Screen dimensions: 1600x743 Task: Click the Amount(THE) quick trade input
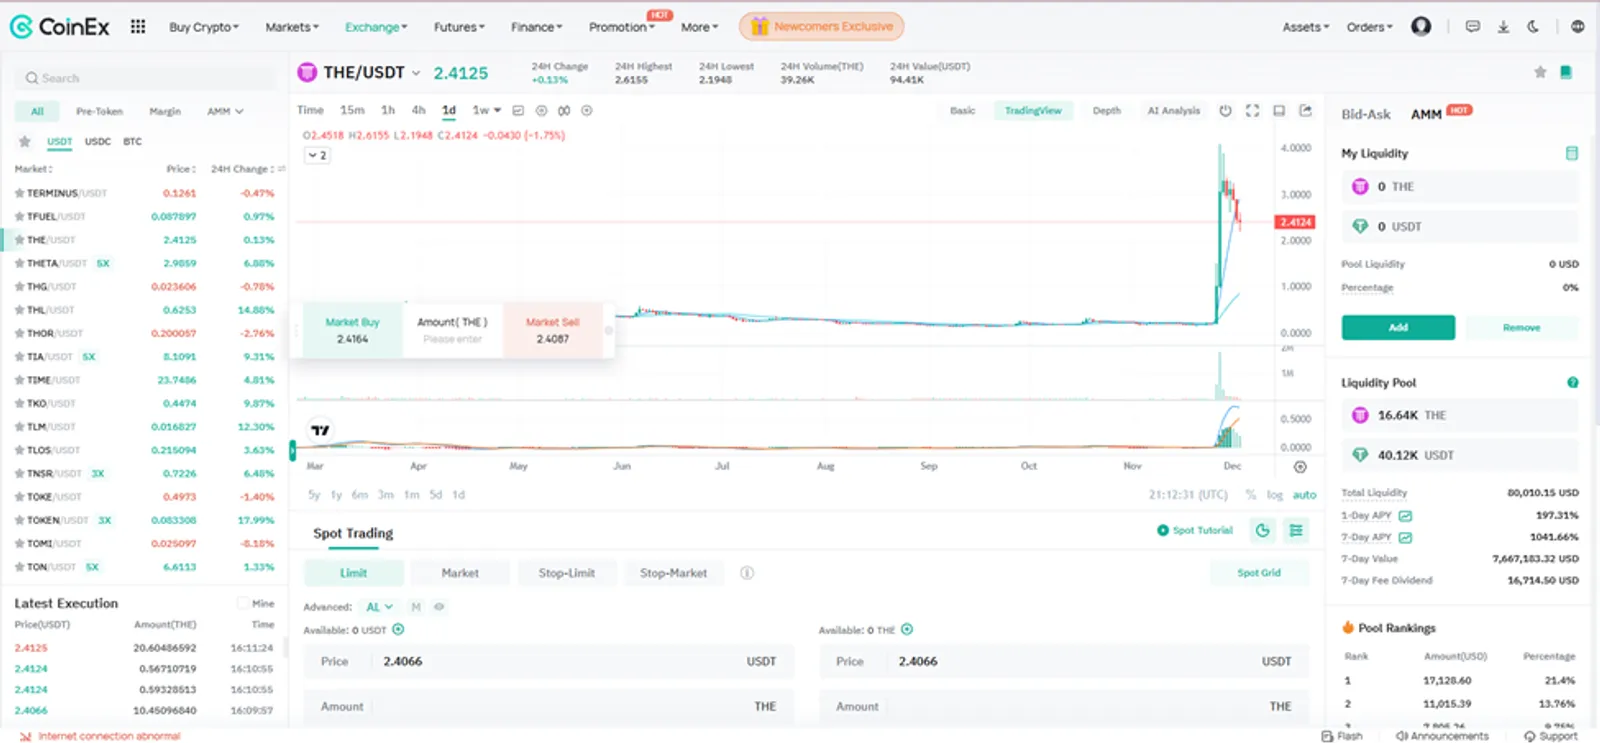452,331
